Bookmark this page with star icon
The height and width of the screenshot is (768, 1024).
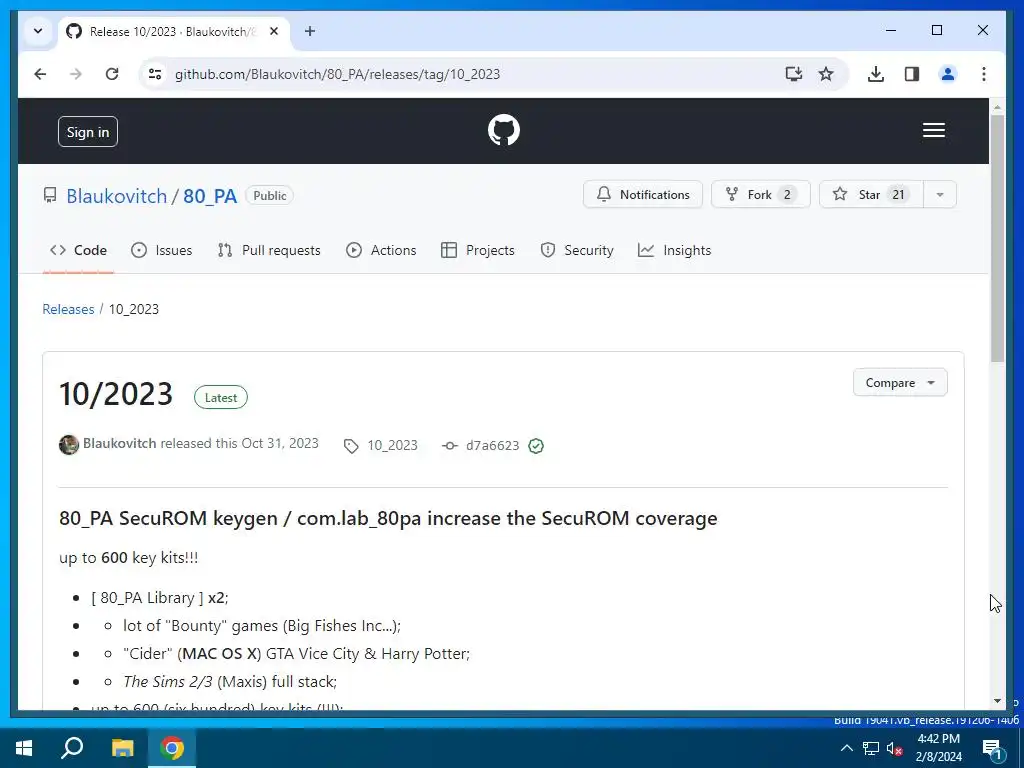[x=826, y=74]
